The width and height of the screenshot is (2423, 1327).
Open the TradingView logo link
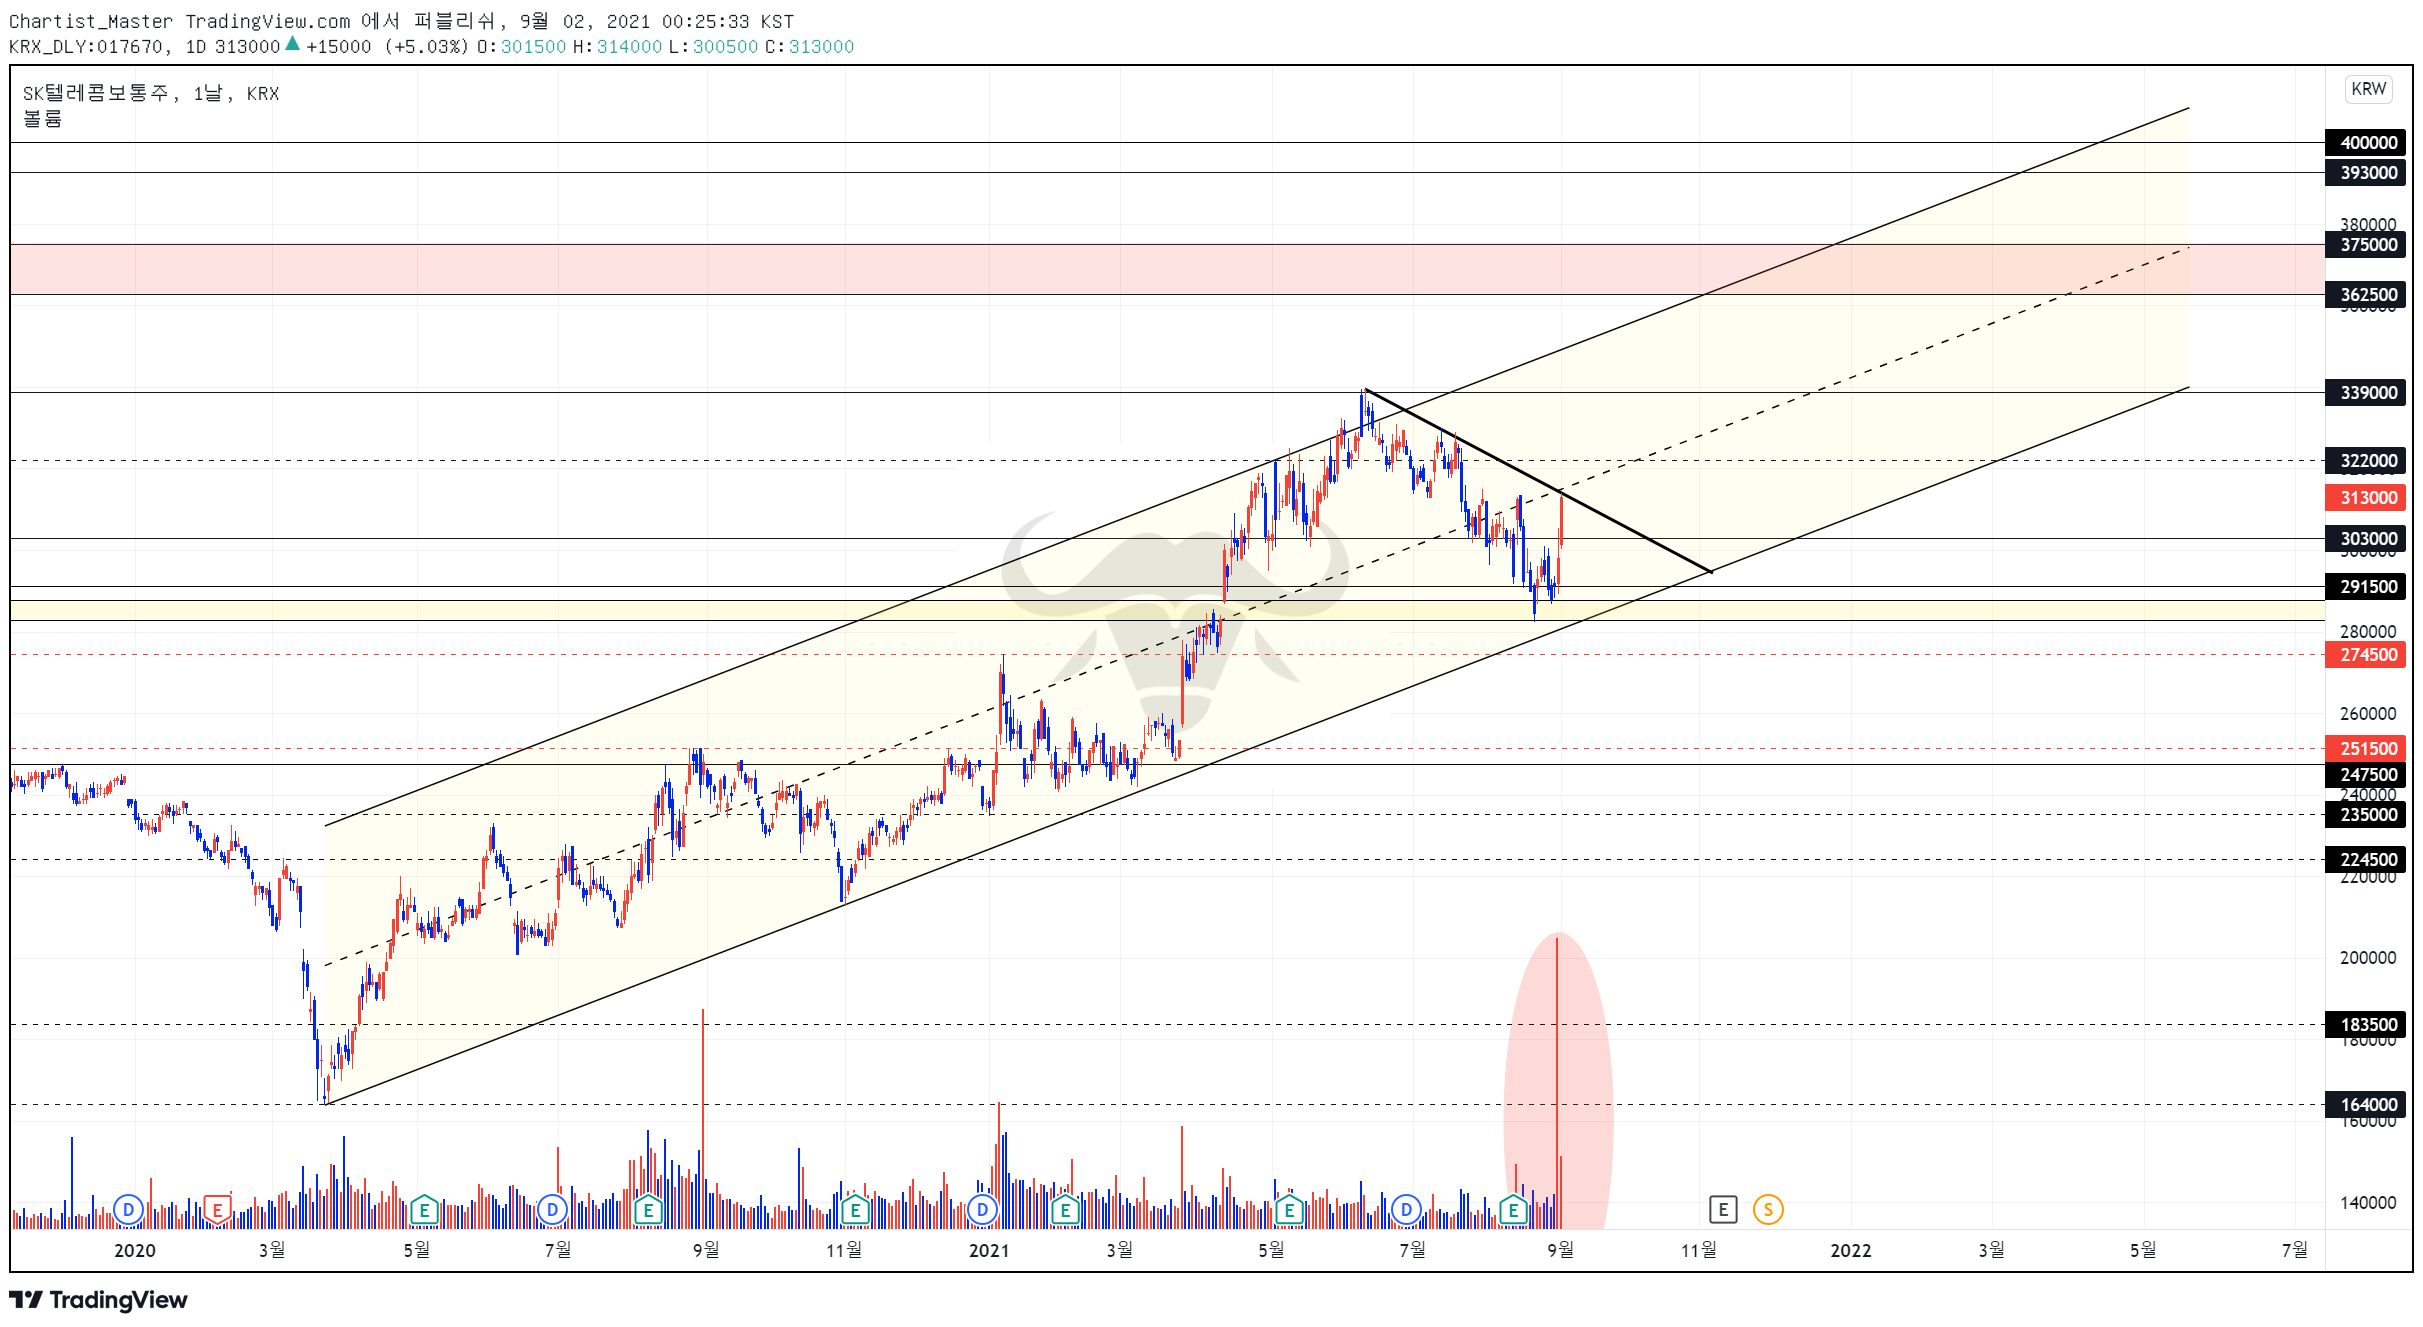(x=98, y=1299)
